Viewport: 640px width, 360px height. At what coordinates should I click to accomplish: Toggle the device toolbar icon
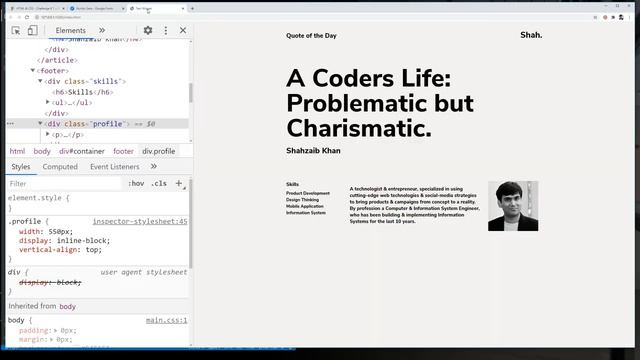[x=32, y=30]
